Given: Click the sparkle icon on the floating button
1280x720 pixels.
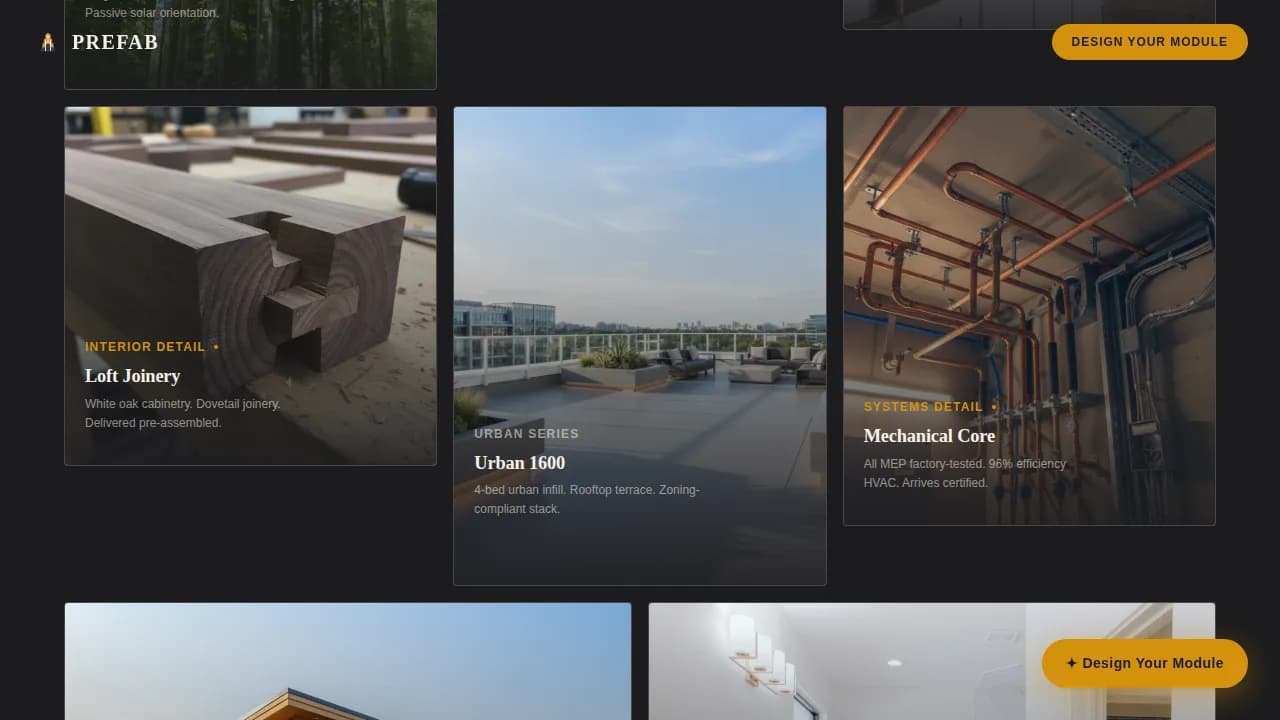Looking at the screenshot, I should 1072,663.
